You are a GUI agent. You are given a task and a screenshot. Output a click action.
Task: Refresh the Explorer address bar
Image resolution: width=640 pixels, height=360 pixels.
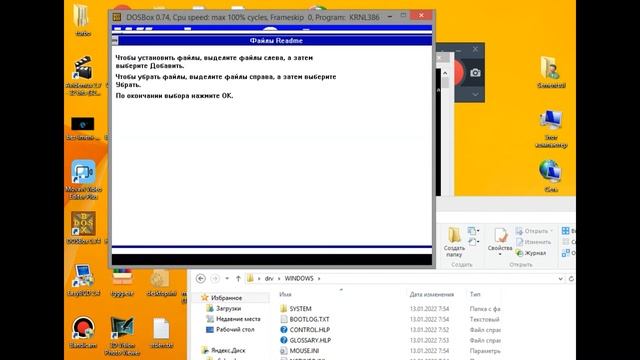pyautogui.click(x=571, y=278)
